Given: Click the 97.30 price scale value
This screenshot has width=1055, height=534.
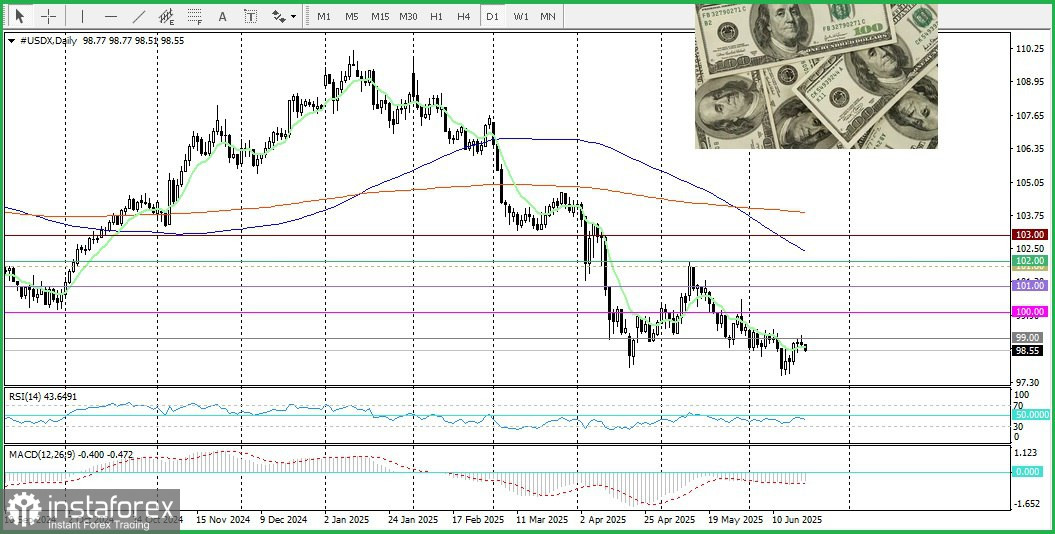Looking at the screenshot, I should [1027, 382].
